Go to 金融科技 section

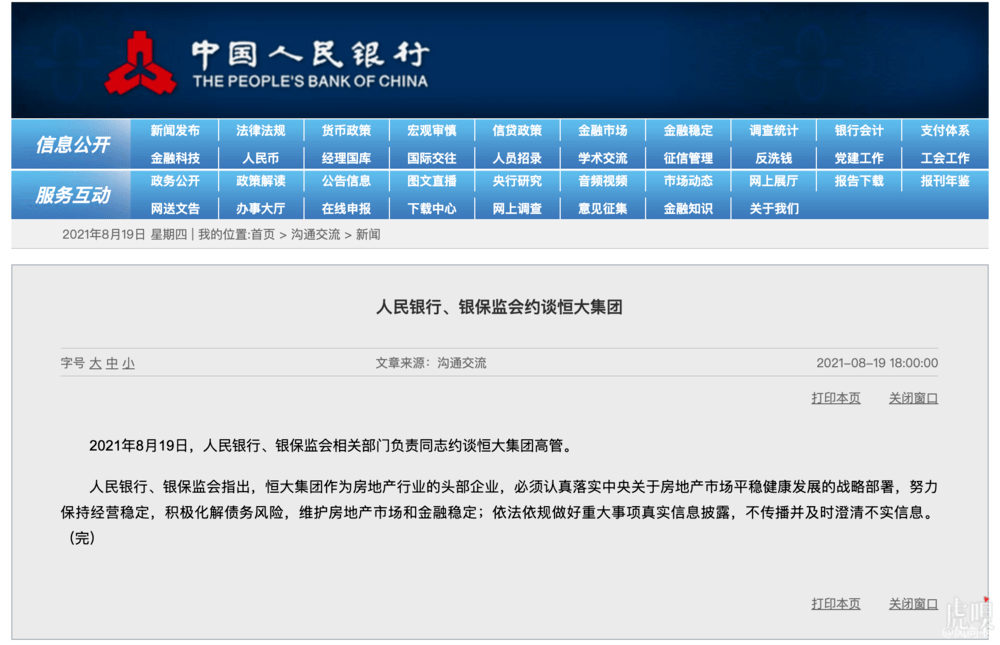click(175, 158)
